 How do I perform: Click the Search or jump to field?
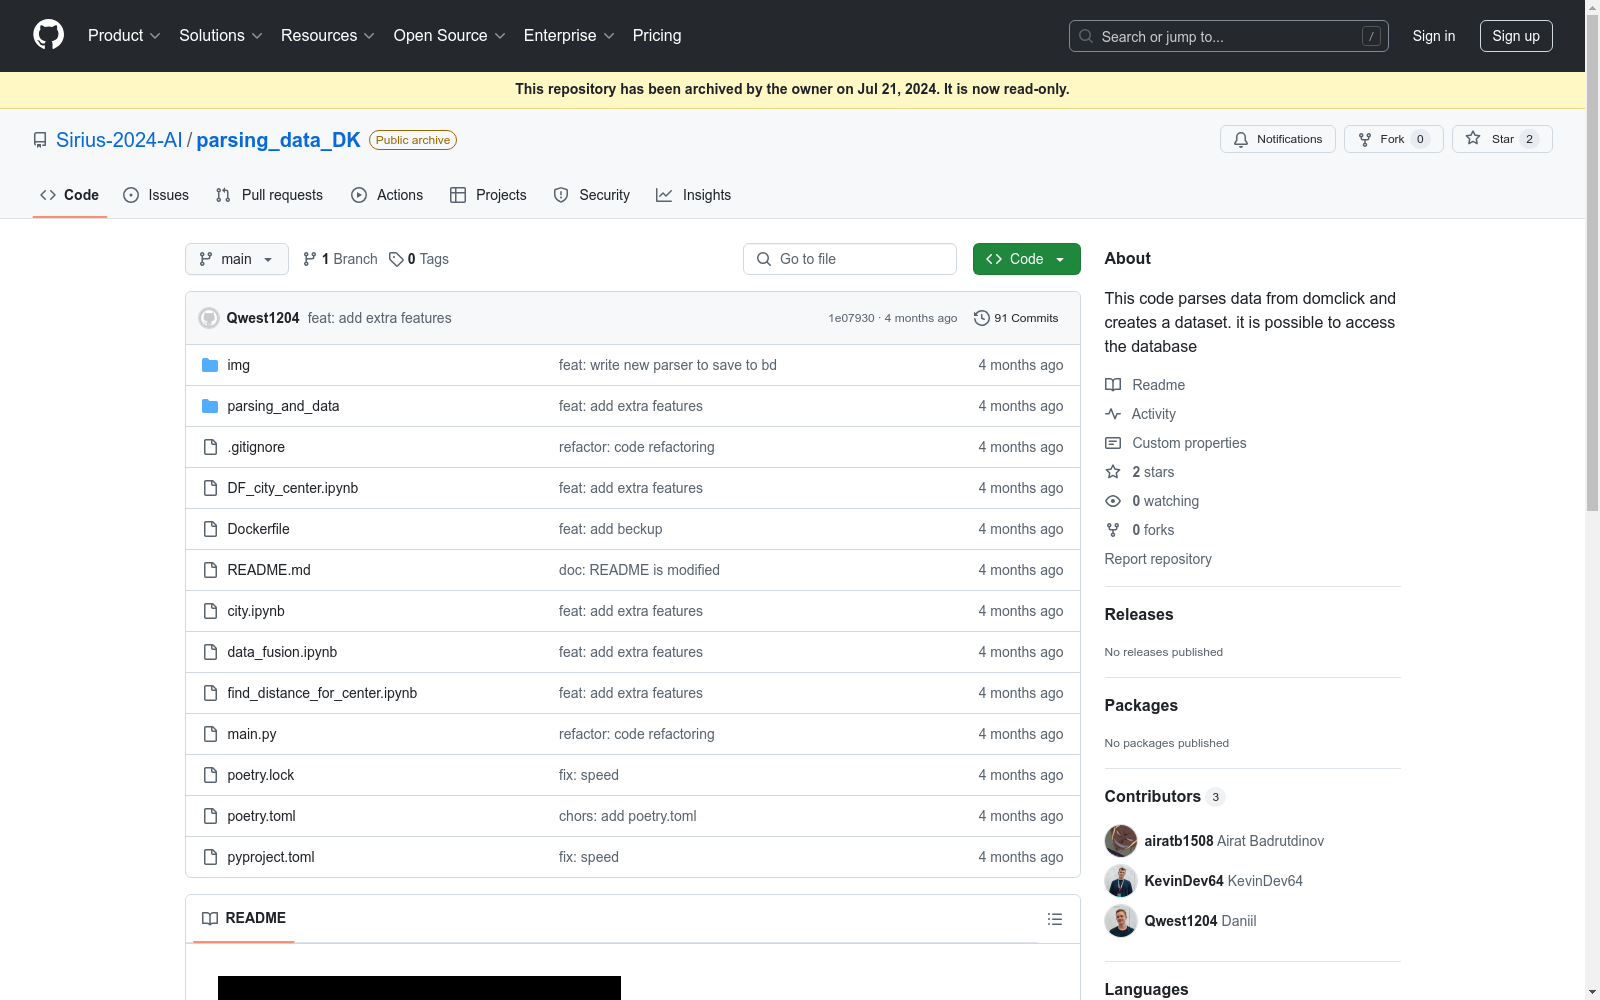pyautogui.click(x=1229, y=36)
